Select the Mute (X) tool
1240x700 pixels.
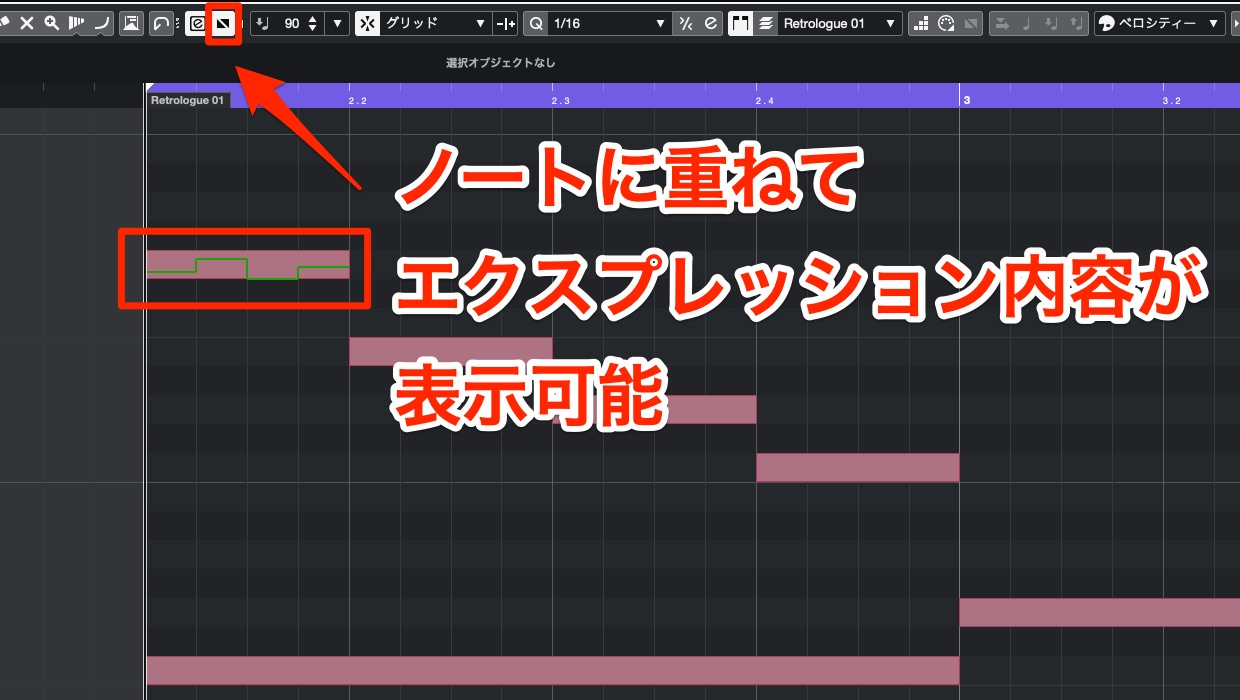(27, 23)
